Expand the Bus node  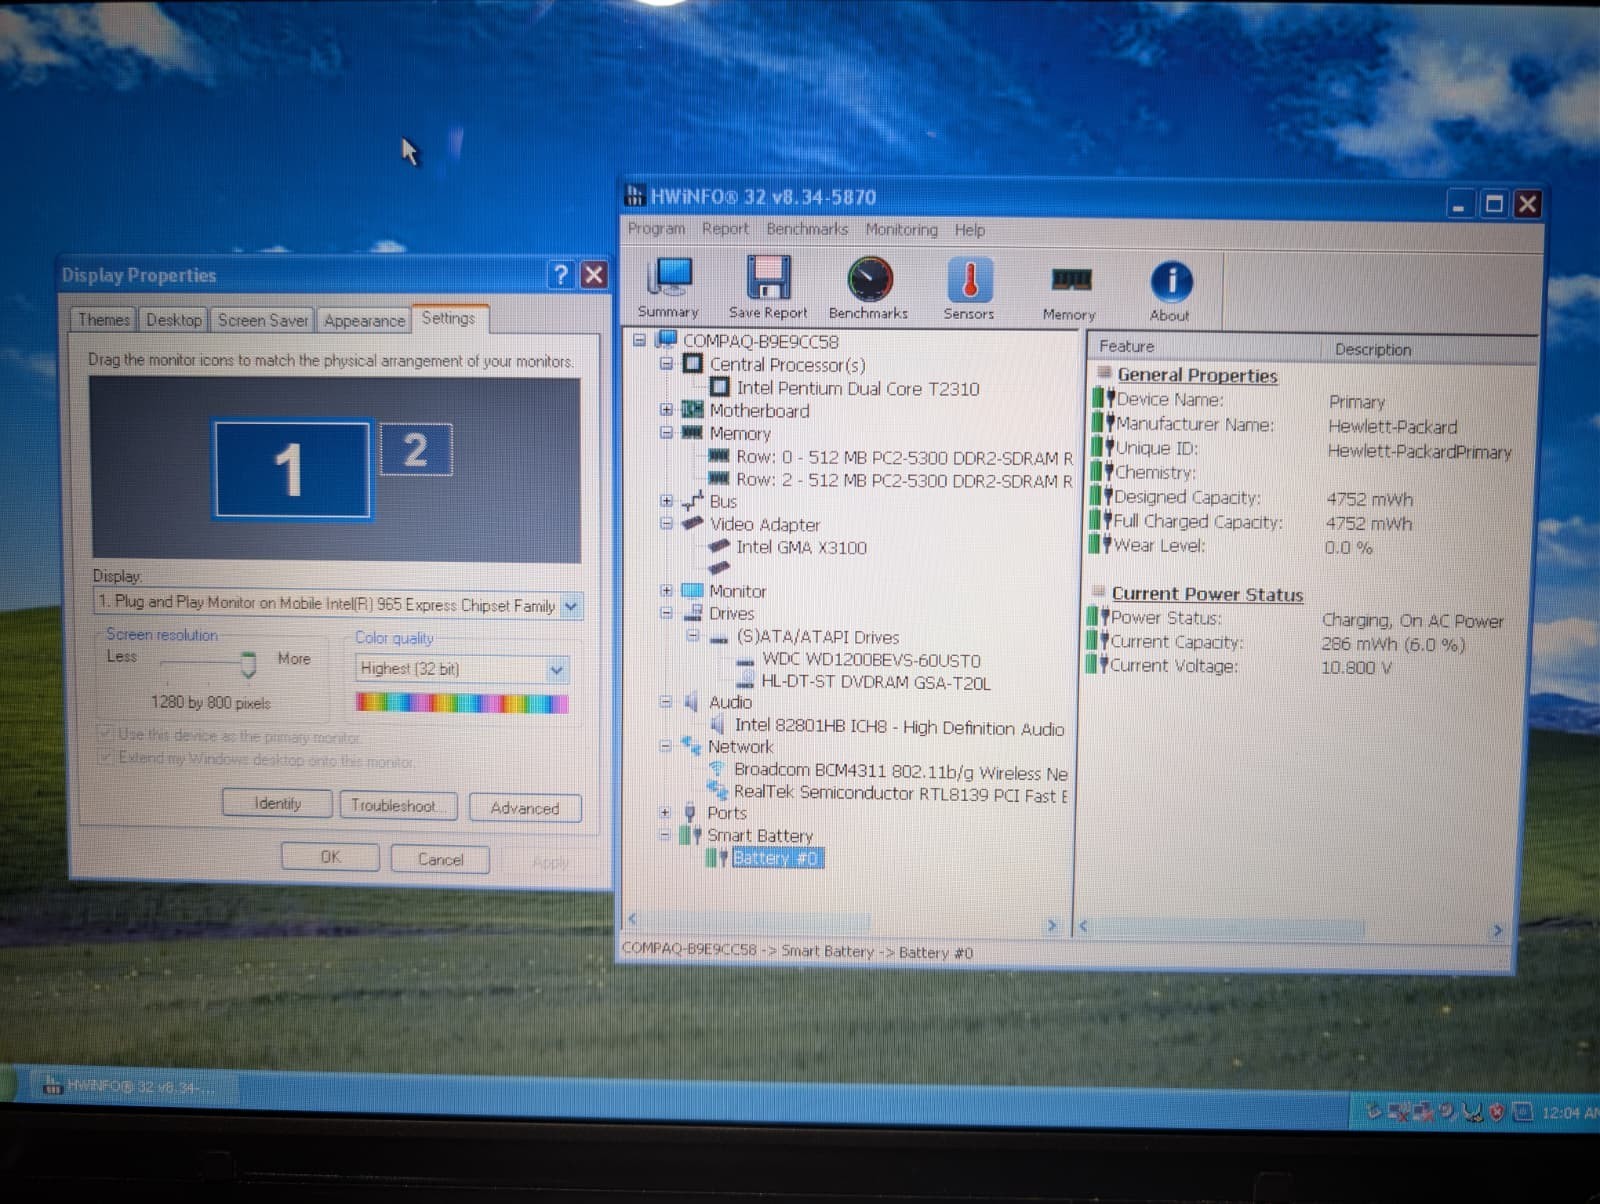tap(666, 501)
